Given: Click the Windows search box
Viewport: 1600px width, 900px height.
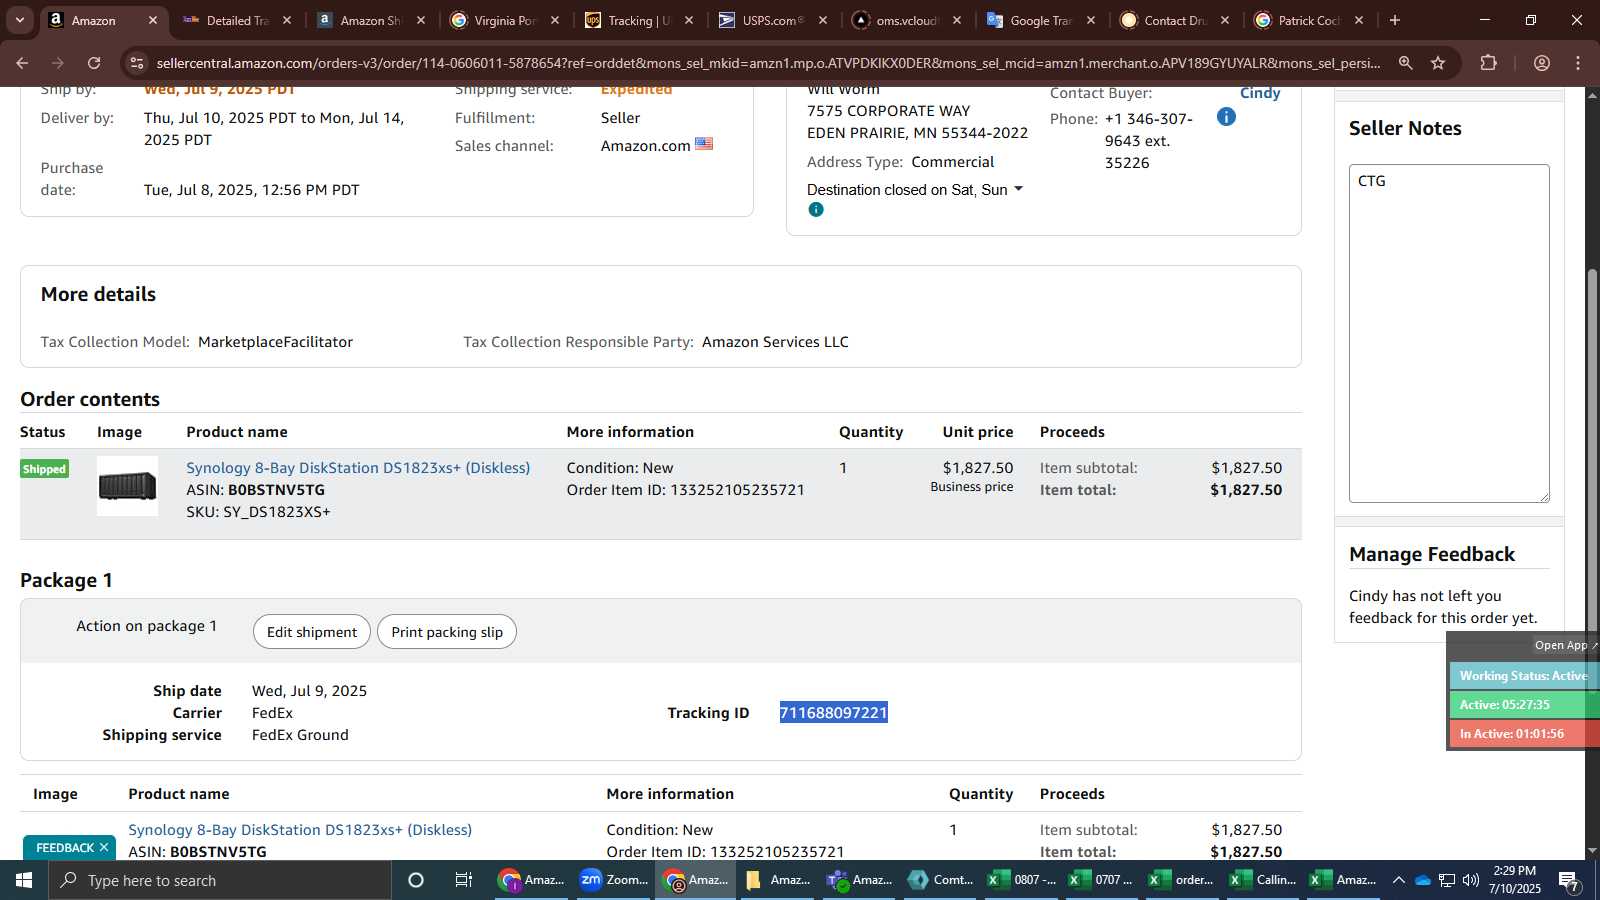Looking at the screenshot, I should click(220, 880).
